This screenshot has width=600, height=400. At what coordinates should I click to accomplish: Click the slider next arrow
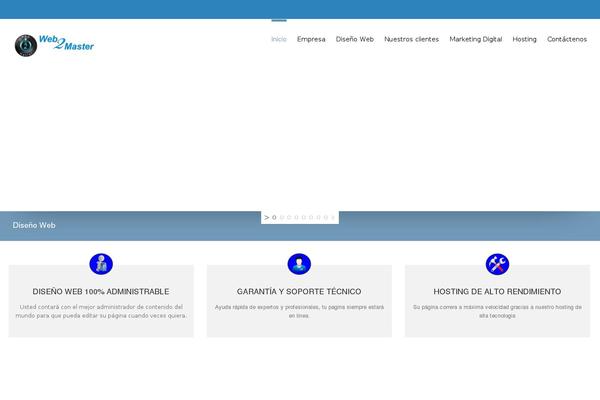(266, 217)
